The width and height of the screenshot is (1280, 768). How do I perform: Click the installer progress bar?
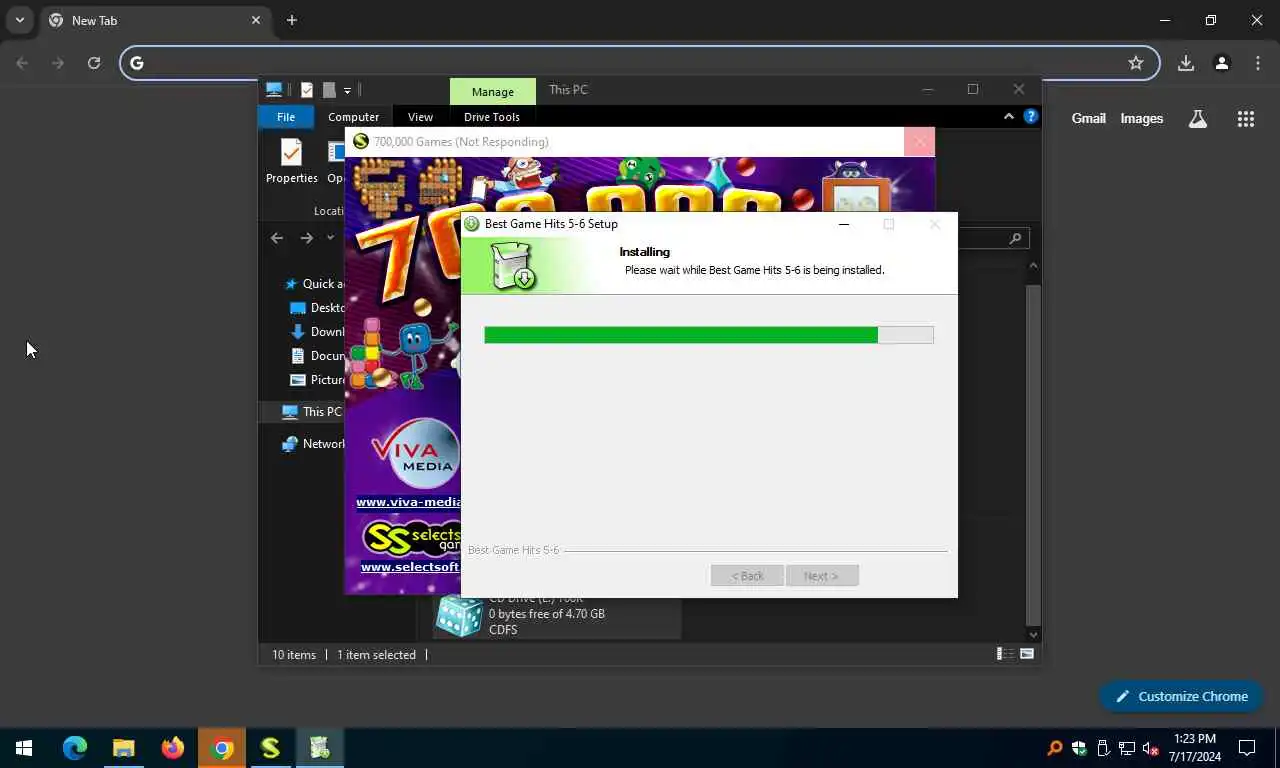click(x=709, y=335)
